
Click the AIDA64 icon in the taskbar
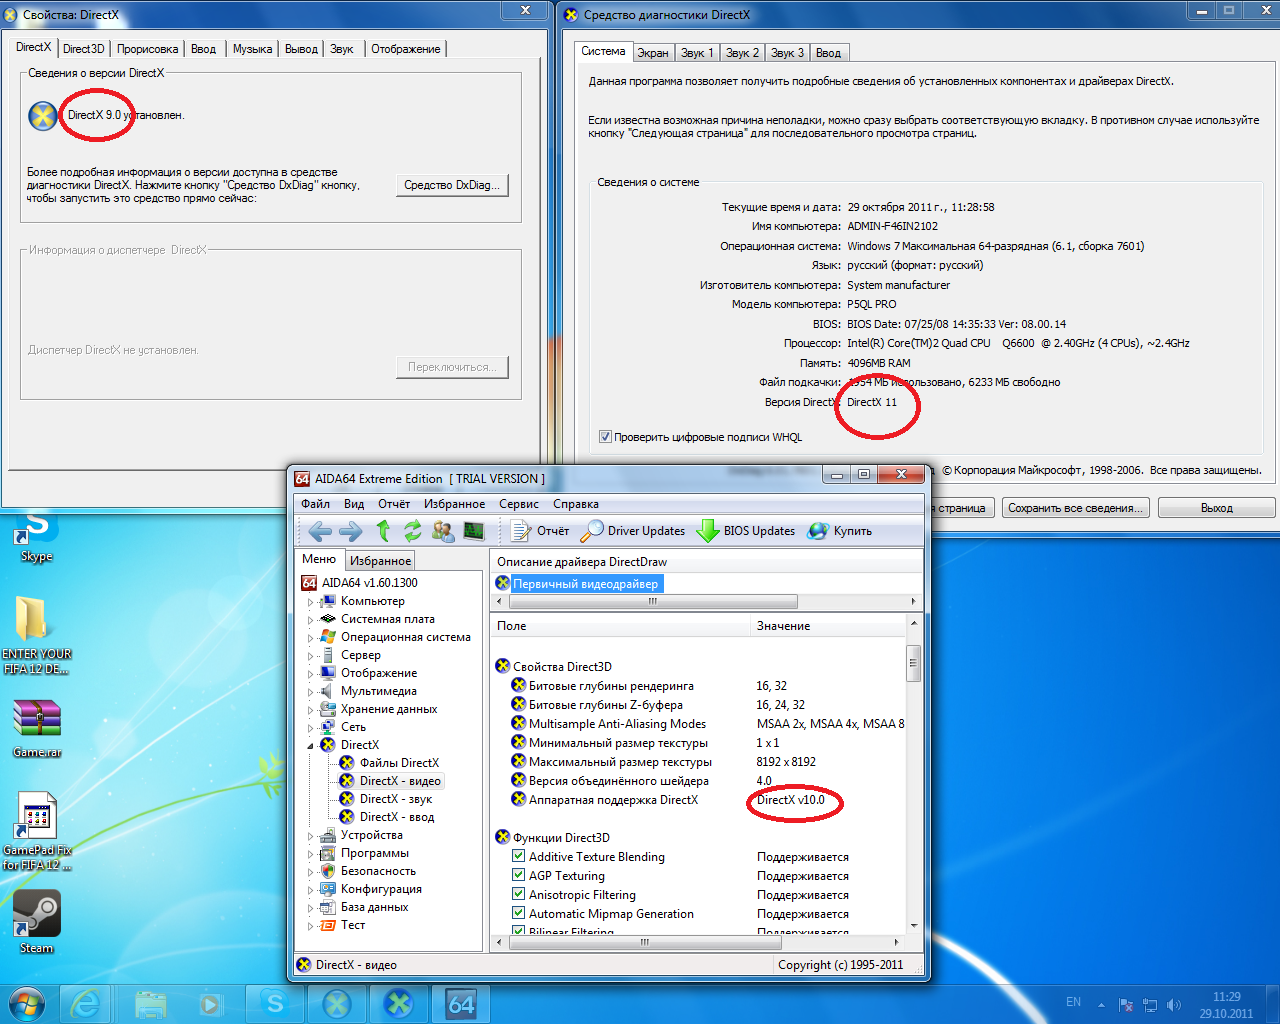[x=461, y=1003]
